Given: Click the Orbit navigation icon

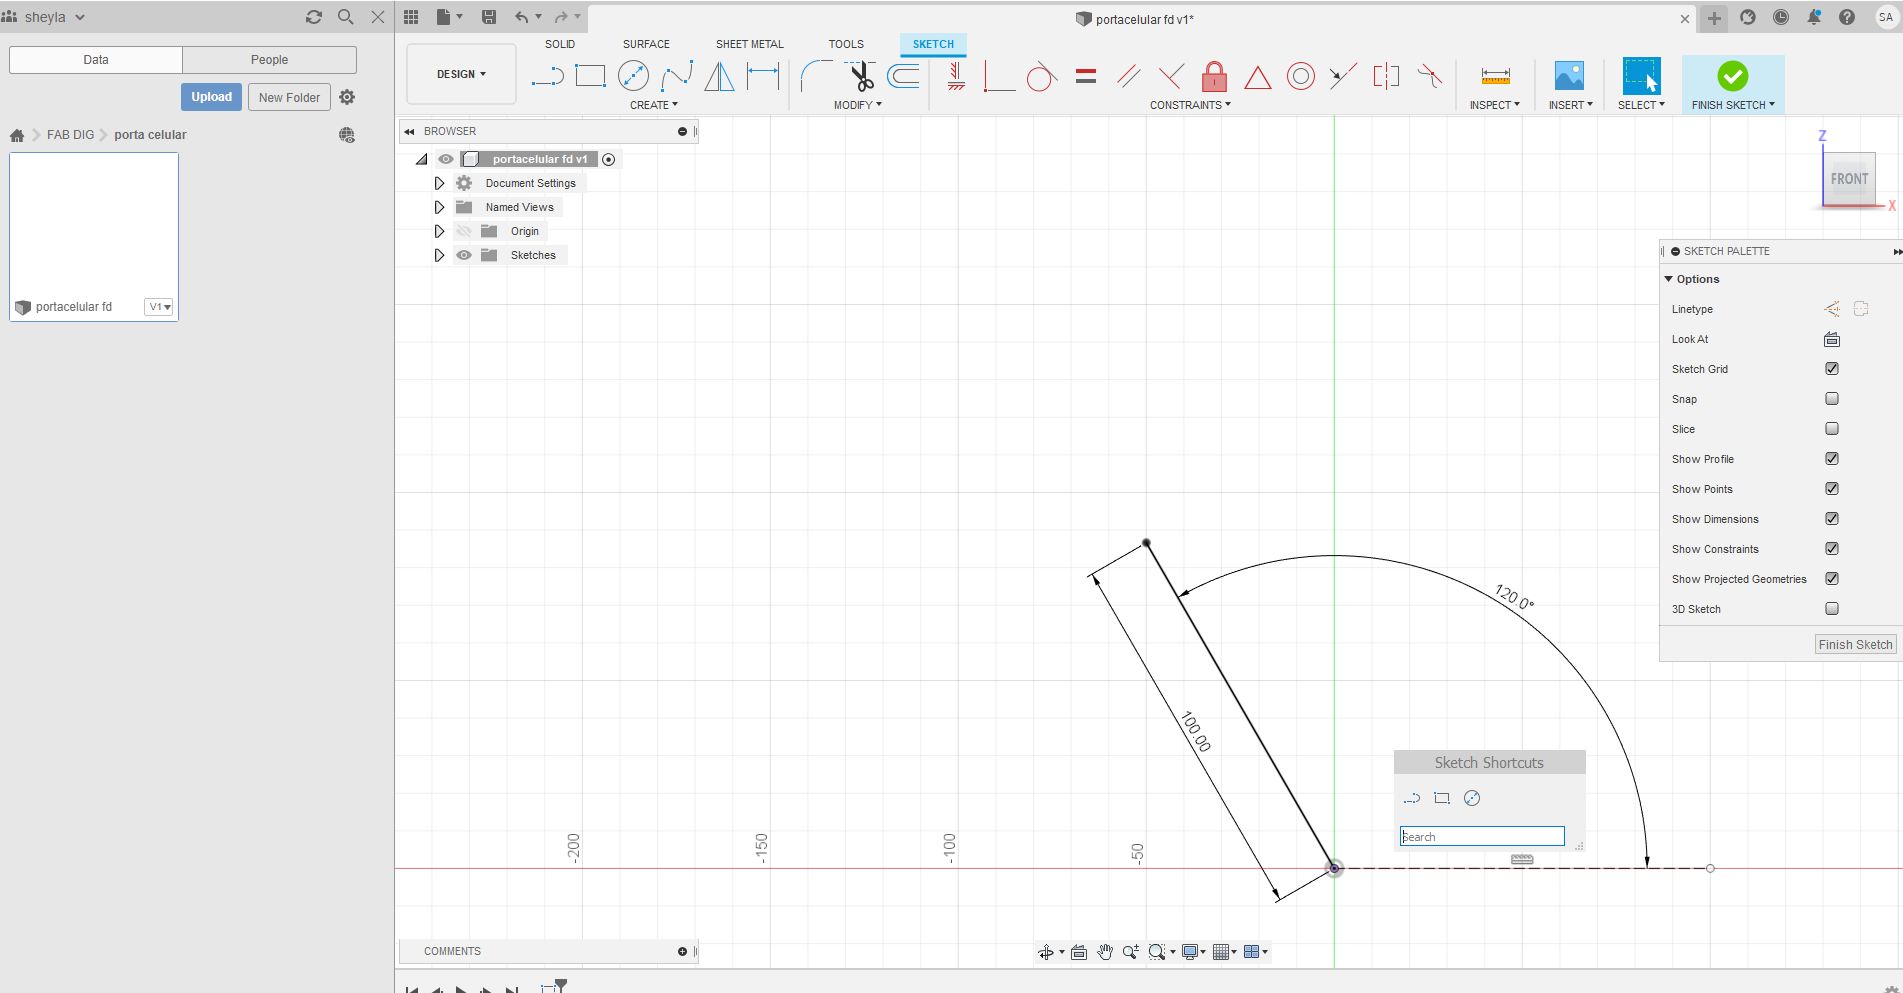Looking at the screenshot, I should pyautogui.click(x=1046, y=952).
